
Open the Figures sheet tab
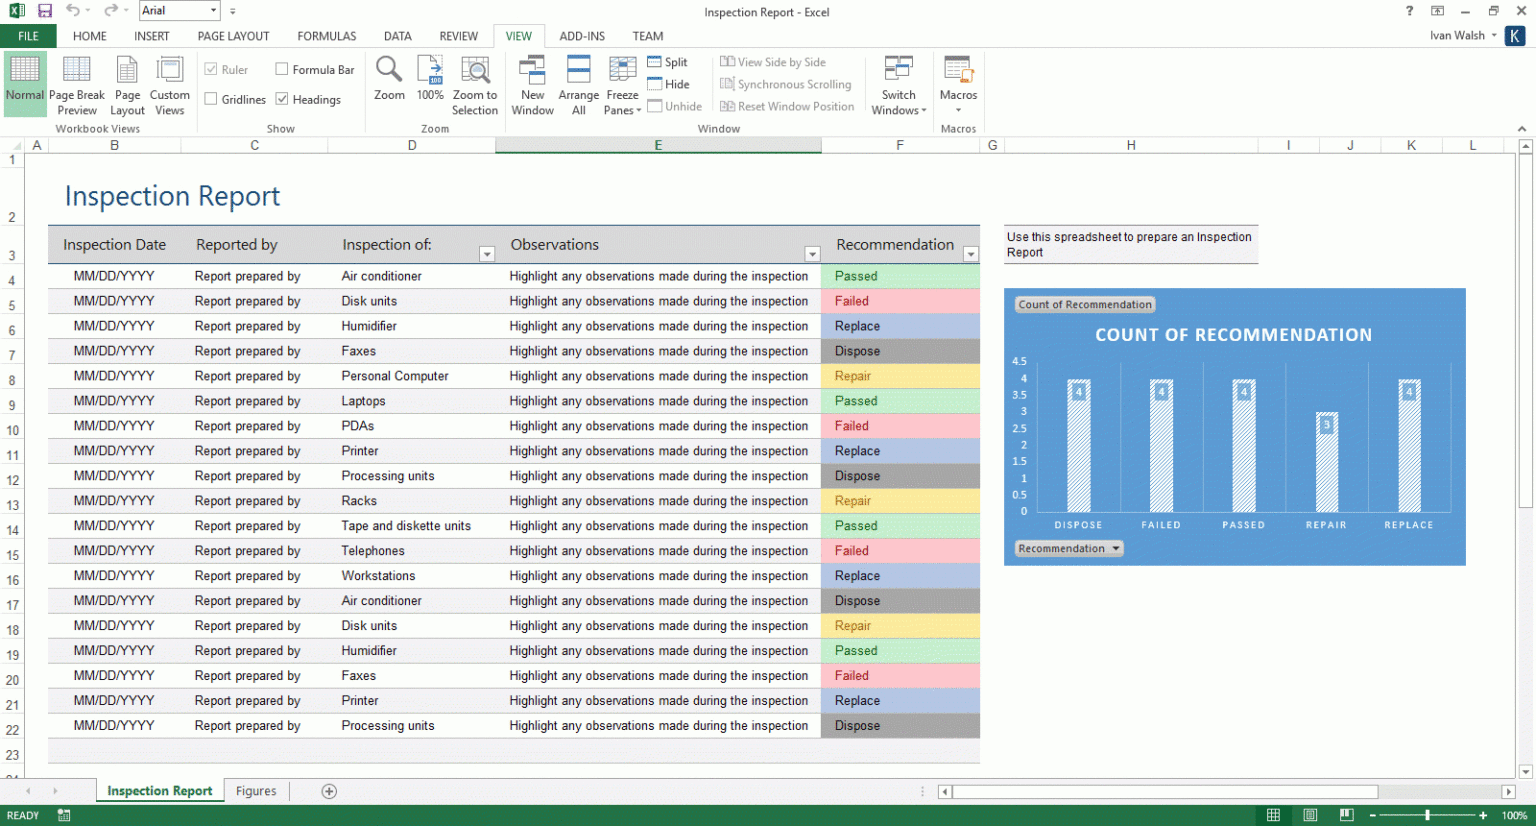click(x=256, y=790)
